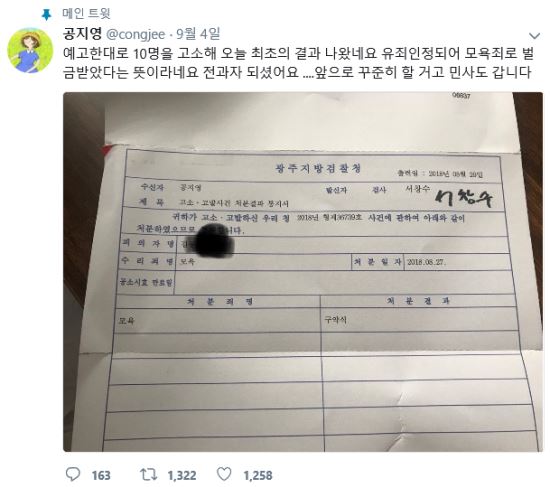This screenshot has height=487, width=550.
Task: Open the 공지영 profile avatar picture
Action: click(30, 50)
